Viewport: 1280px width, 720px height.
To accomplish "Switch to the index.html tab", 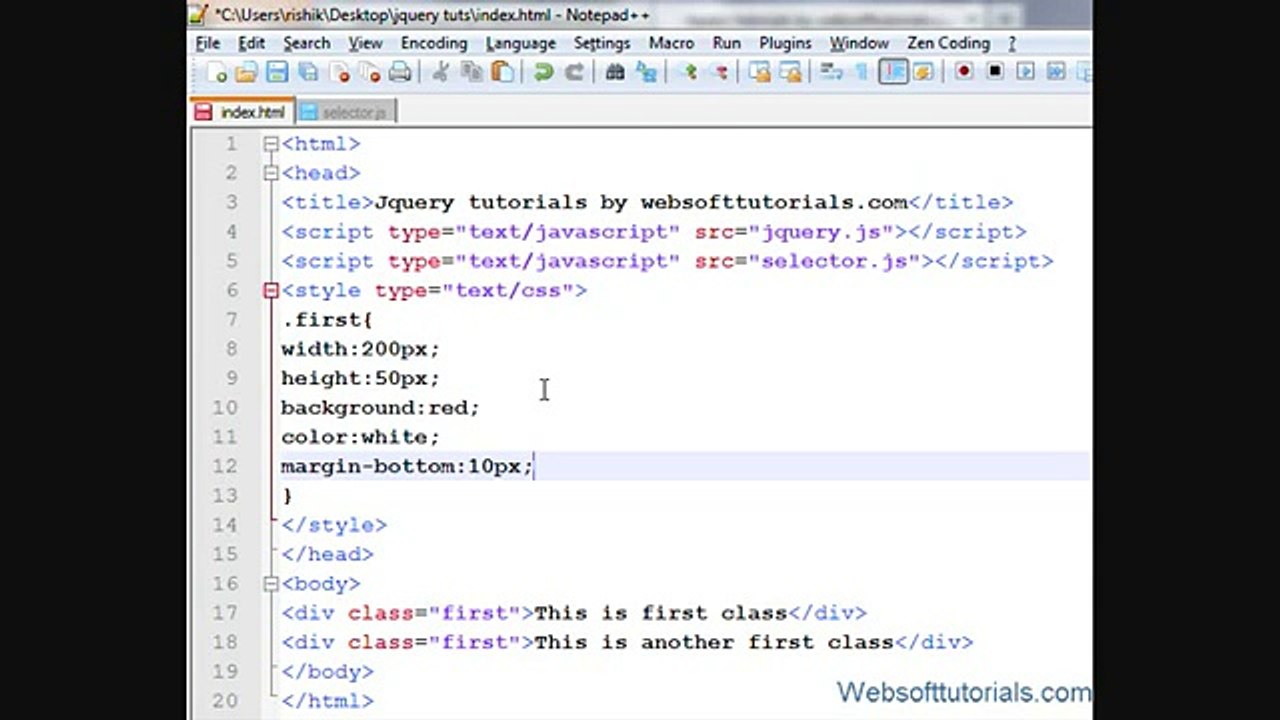I will [241, 112].
